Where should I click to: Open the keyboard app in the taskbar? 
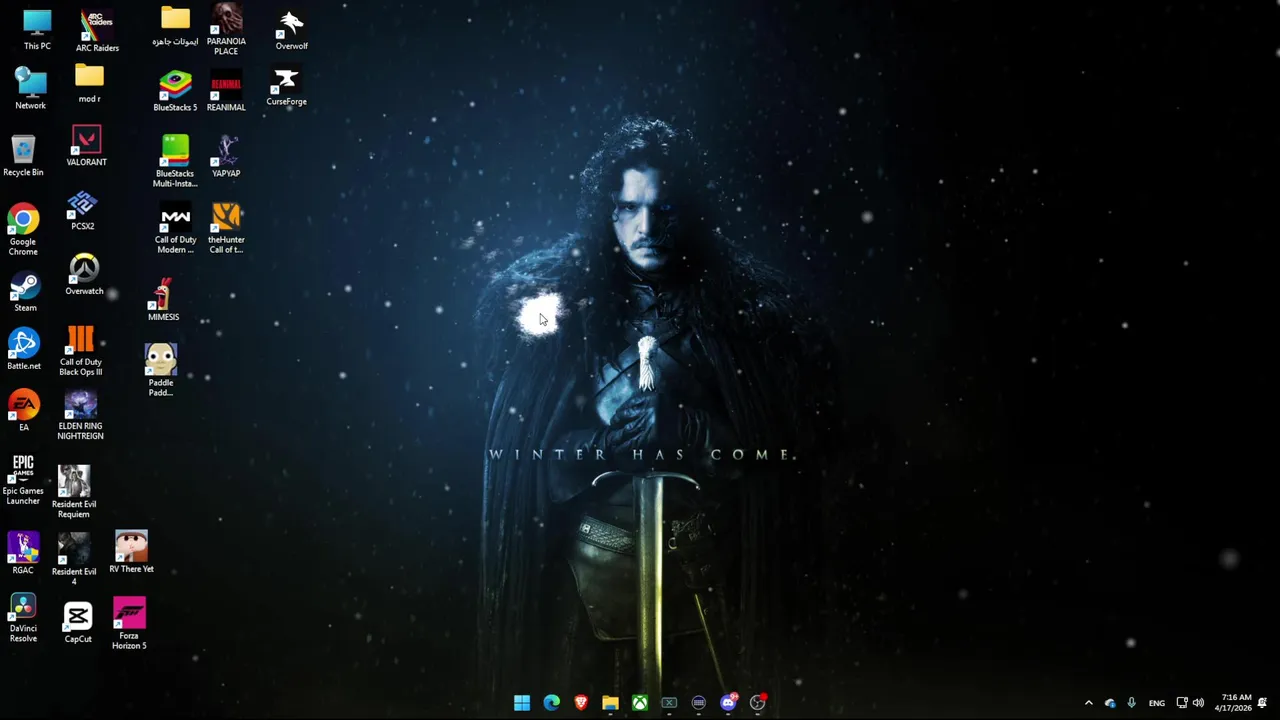699,703
